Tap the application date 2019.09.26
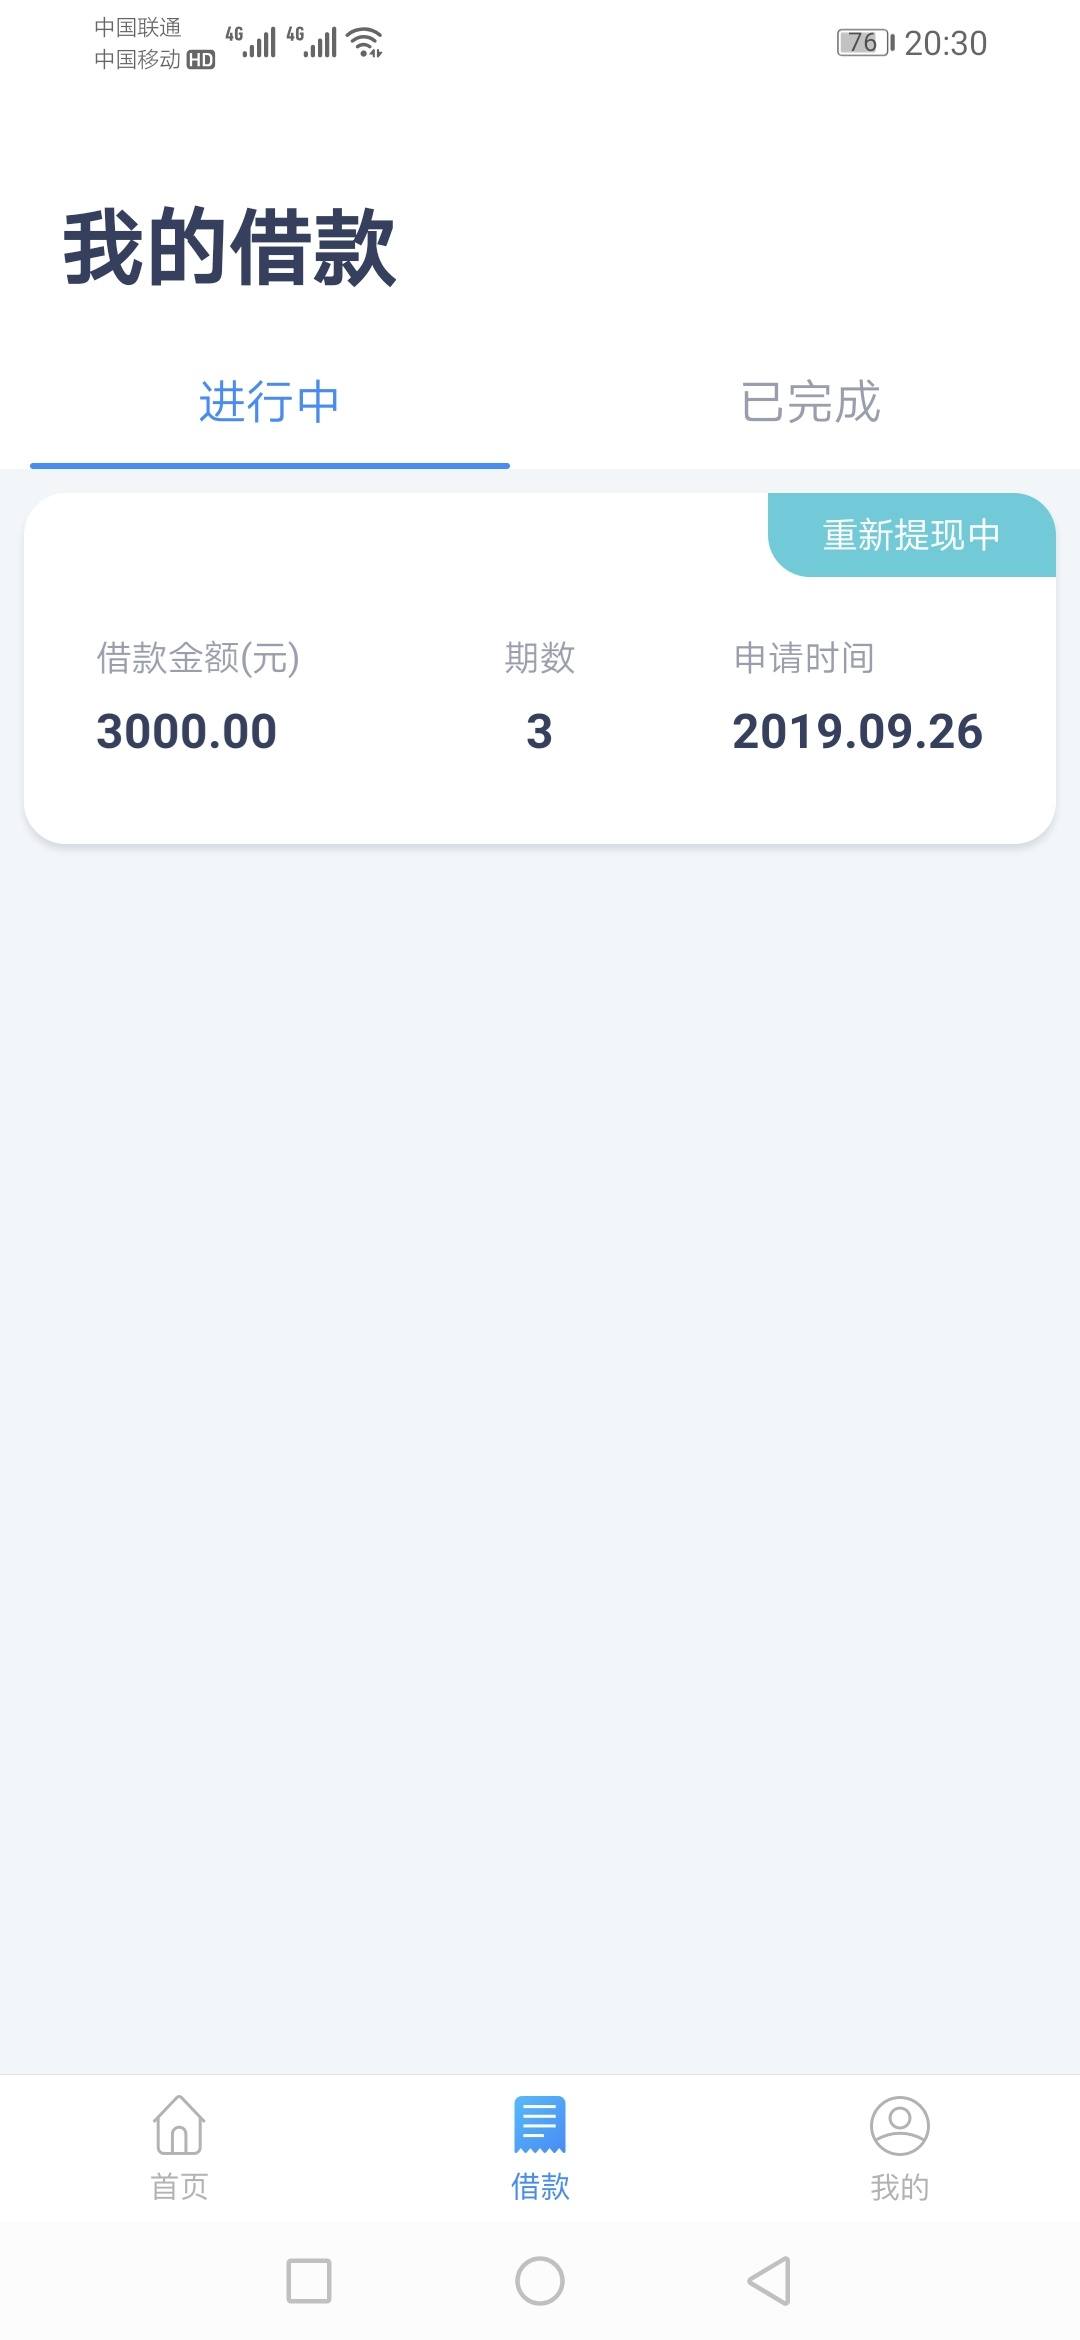1080x2340 pixels. [858, 731]
